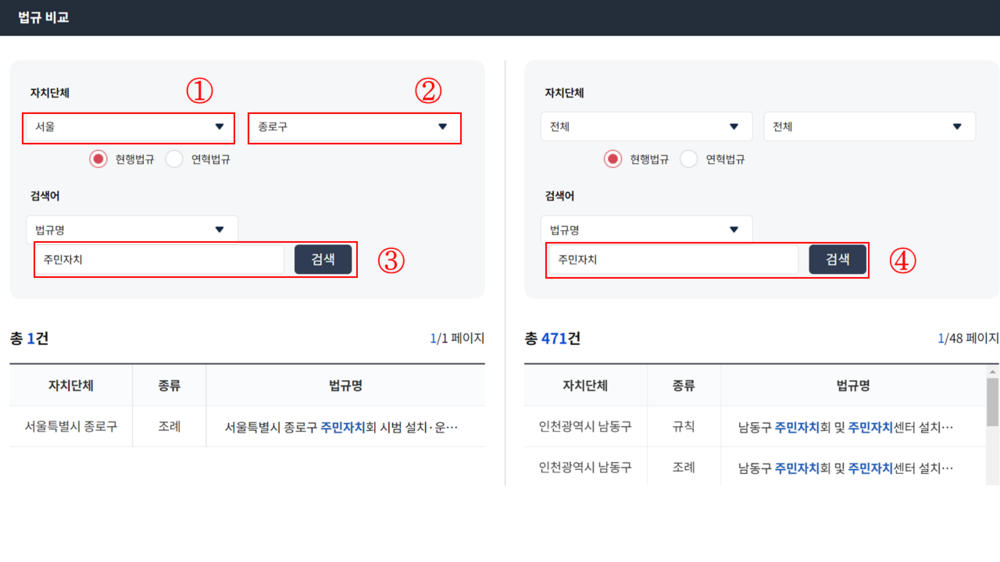The image size is (1000, 562).
Task: Open left panel 법규명 search type dropdown
Action: tap(132, 230)
